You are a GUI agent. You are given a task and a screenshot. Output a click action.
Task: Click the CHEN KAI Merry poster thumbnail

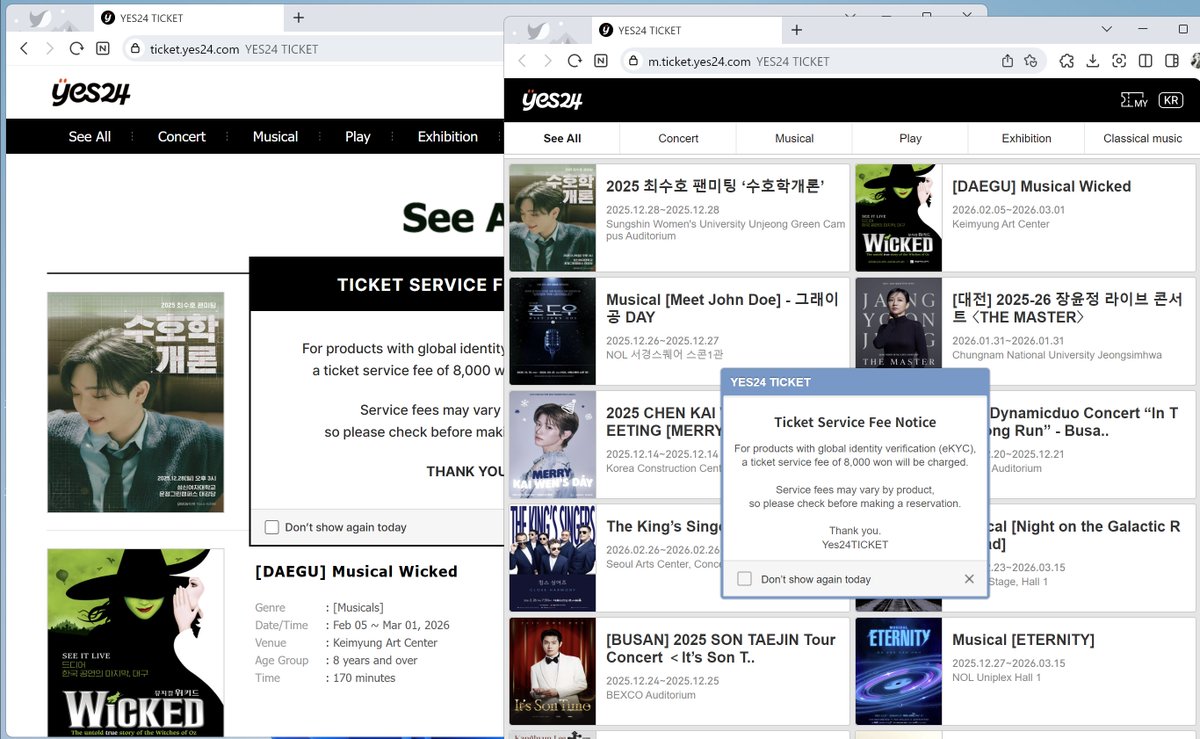552,444
